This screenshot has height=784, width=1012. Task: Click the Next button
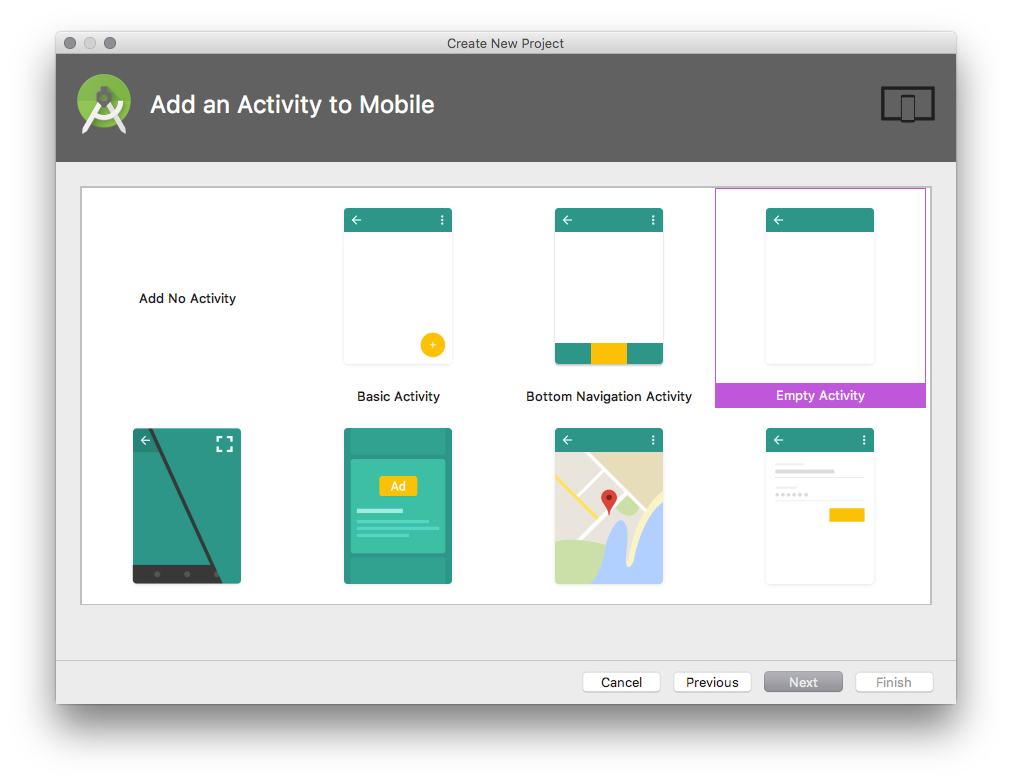coord(803,682)
